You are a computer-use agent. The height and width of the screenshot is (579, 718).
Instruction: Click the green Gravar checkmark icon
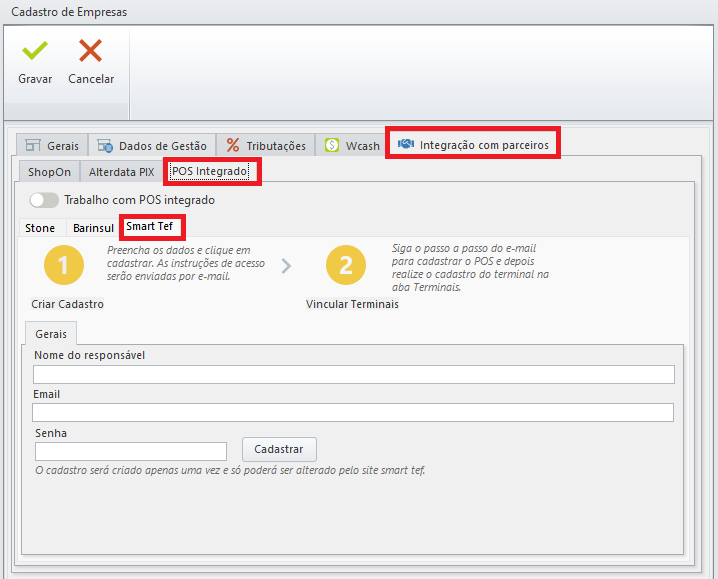pos(35,50)
